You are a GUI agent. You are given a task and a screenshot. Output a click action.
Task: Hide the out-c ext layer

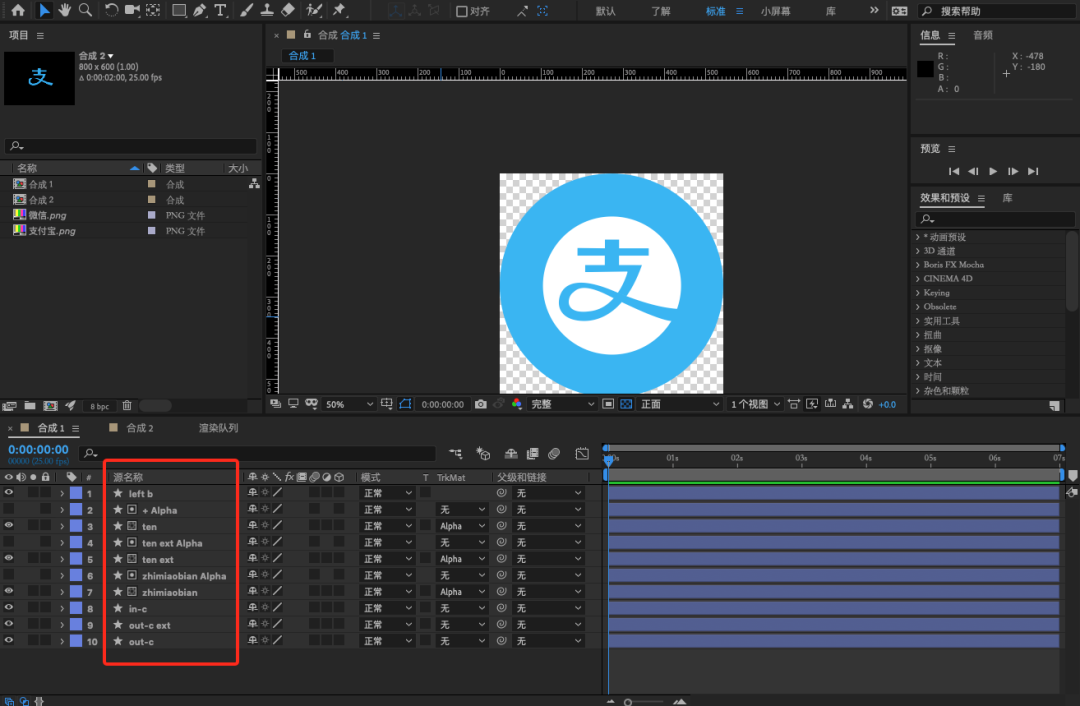(x=9, y=624)
